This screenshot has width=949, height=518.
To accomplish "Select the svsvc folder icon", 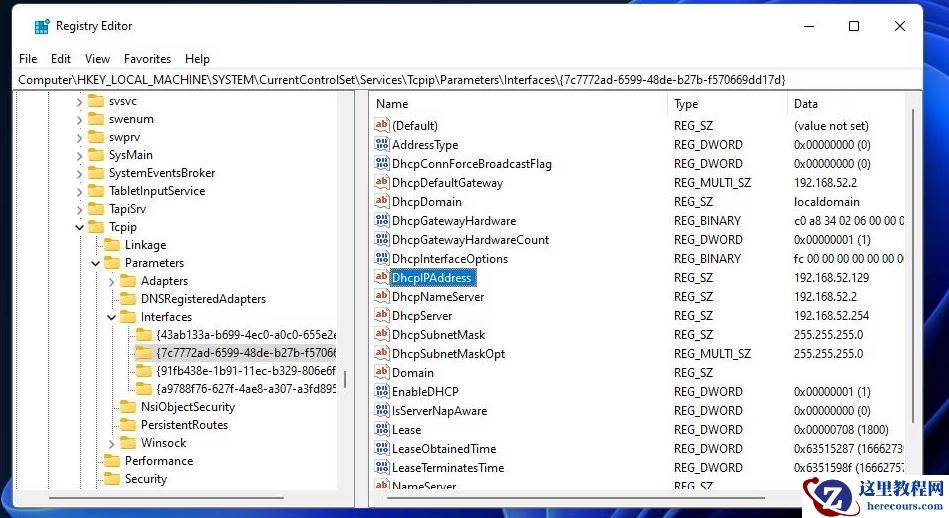I will coord(96,101).
